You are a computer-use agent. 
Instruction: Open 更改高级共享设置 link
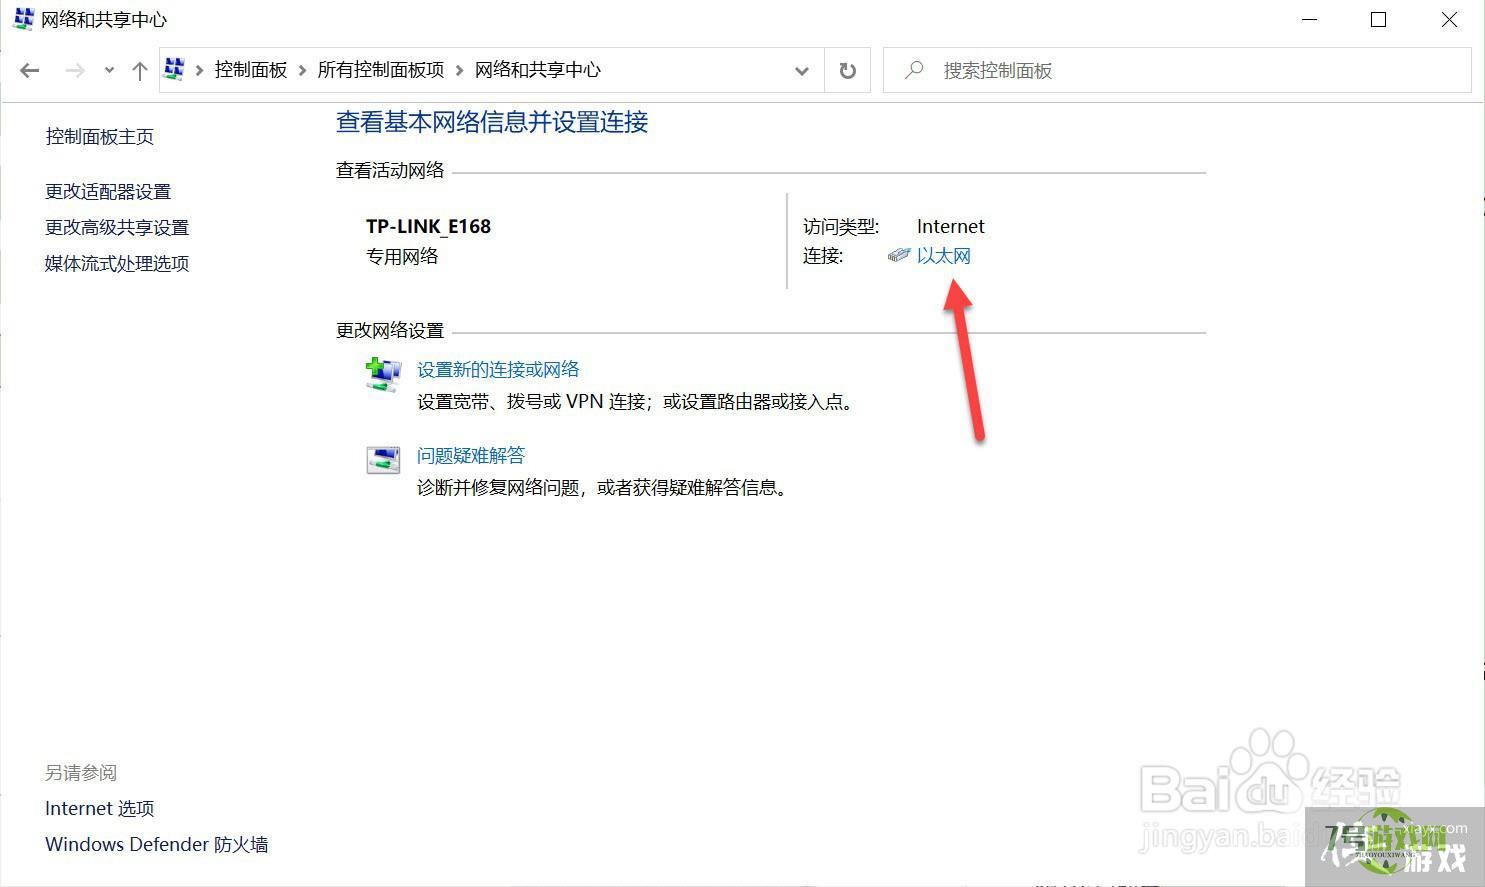(117, 227)
